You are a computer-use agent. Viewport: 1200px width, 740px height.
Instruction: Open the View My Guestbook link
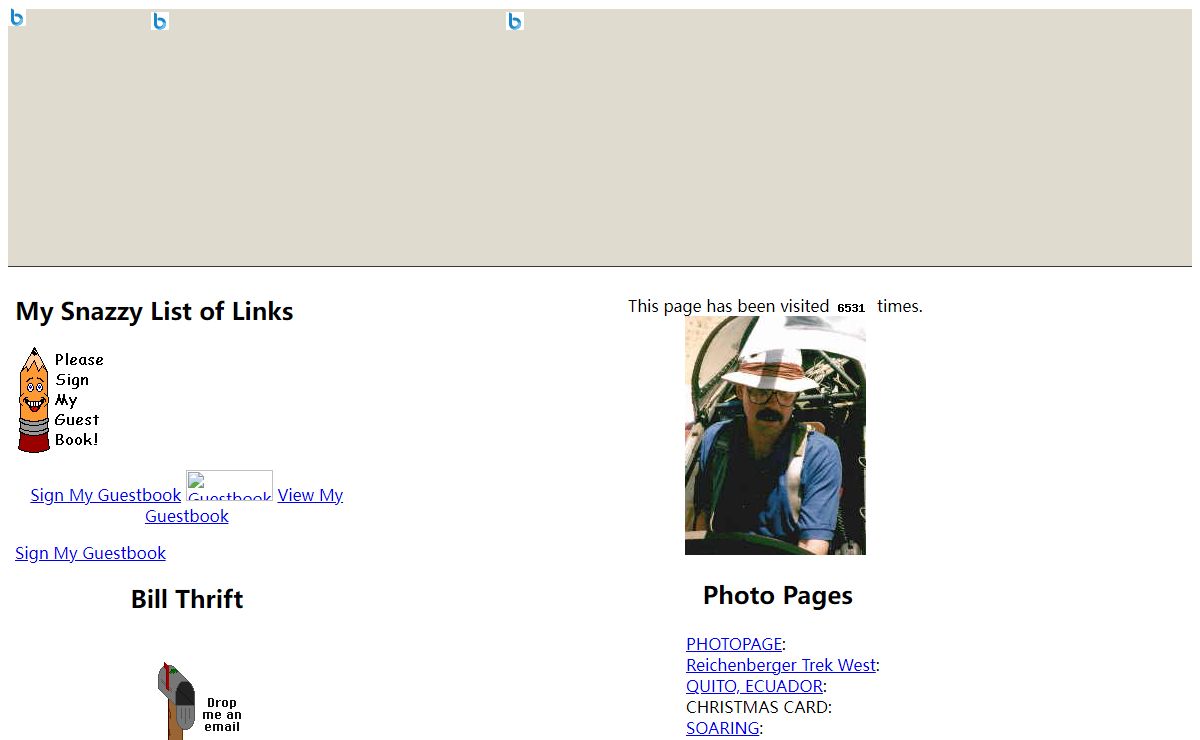244,506
